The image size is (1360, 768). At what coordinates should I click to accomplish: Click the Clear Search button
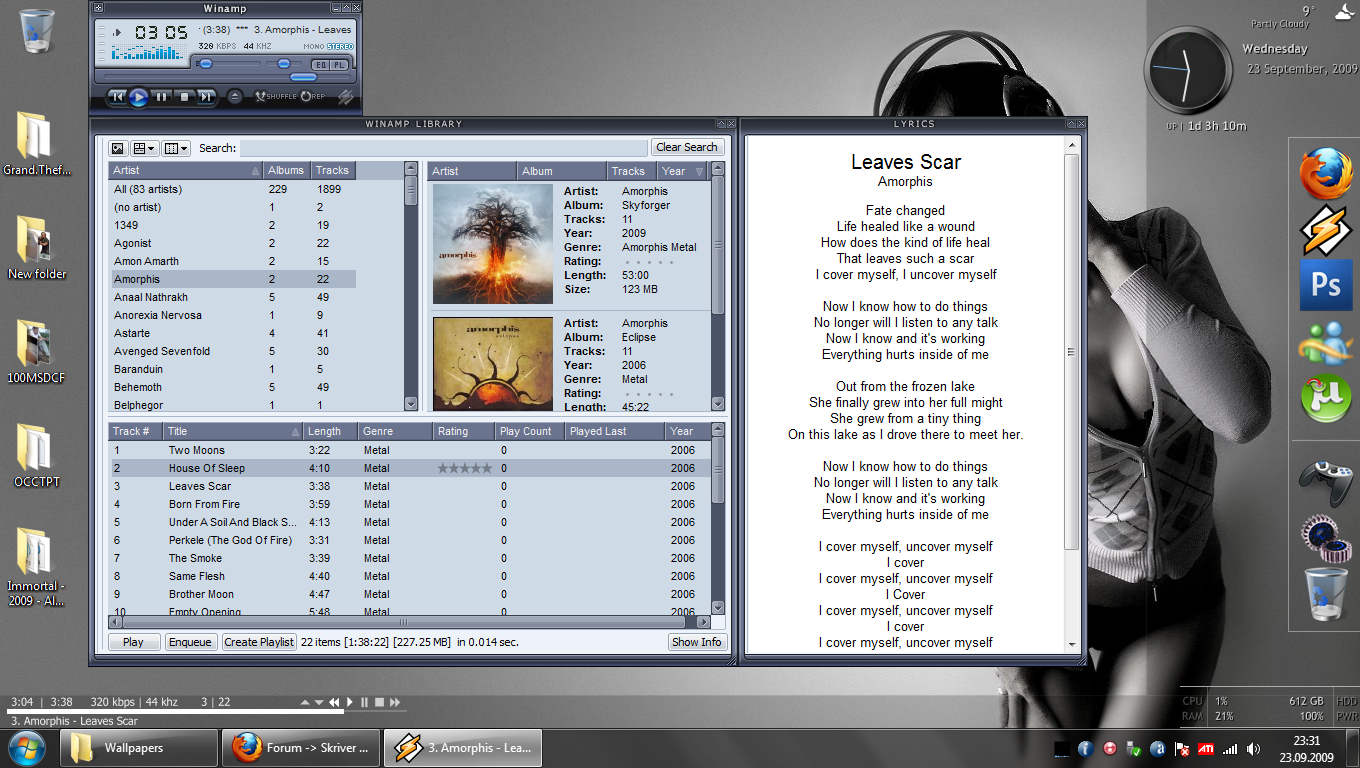(x=687, y=147)
